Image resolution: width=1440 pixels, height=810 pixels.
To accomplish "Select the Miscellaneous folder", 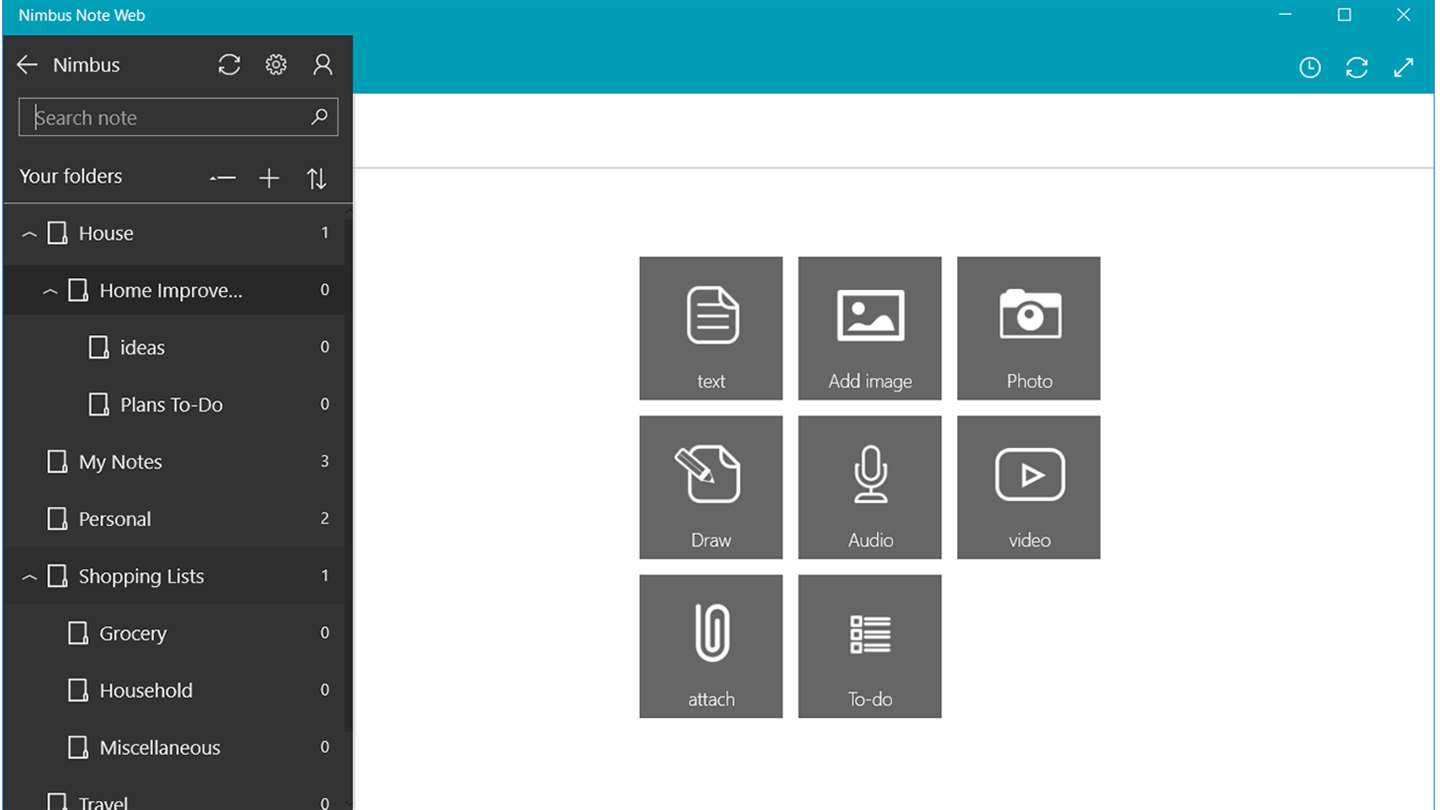I will pos(174,747).
